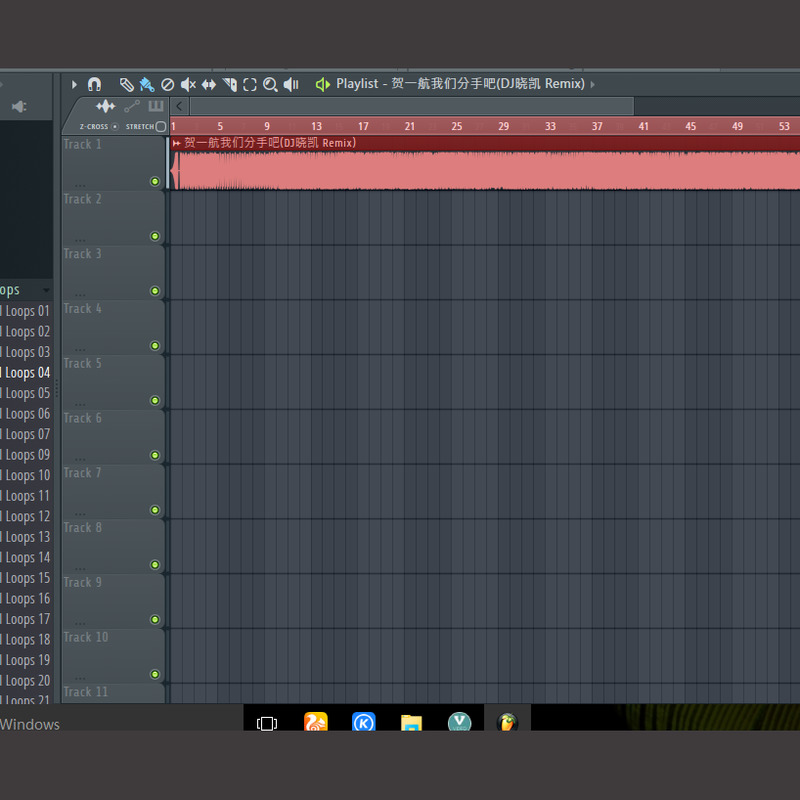Mute Track 4 with its green light
The width and height of the screenshot is (800, 800).
coord(155,346)
